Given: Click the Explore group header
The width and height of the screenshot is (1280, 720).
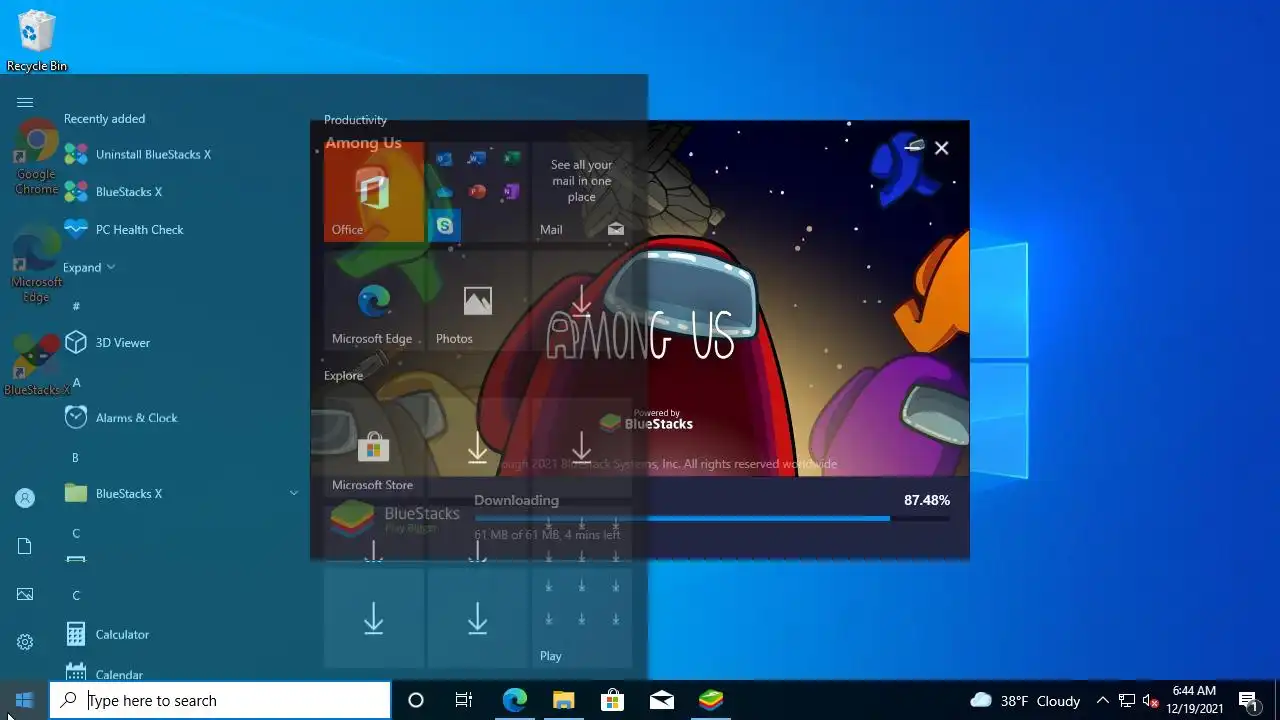Looking at the screenshot, I should [343, 375].
